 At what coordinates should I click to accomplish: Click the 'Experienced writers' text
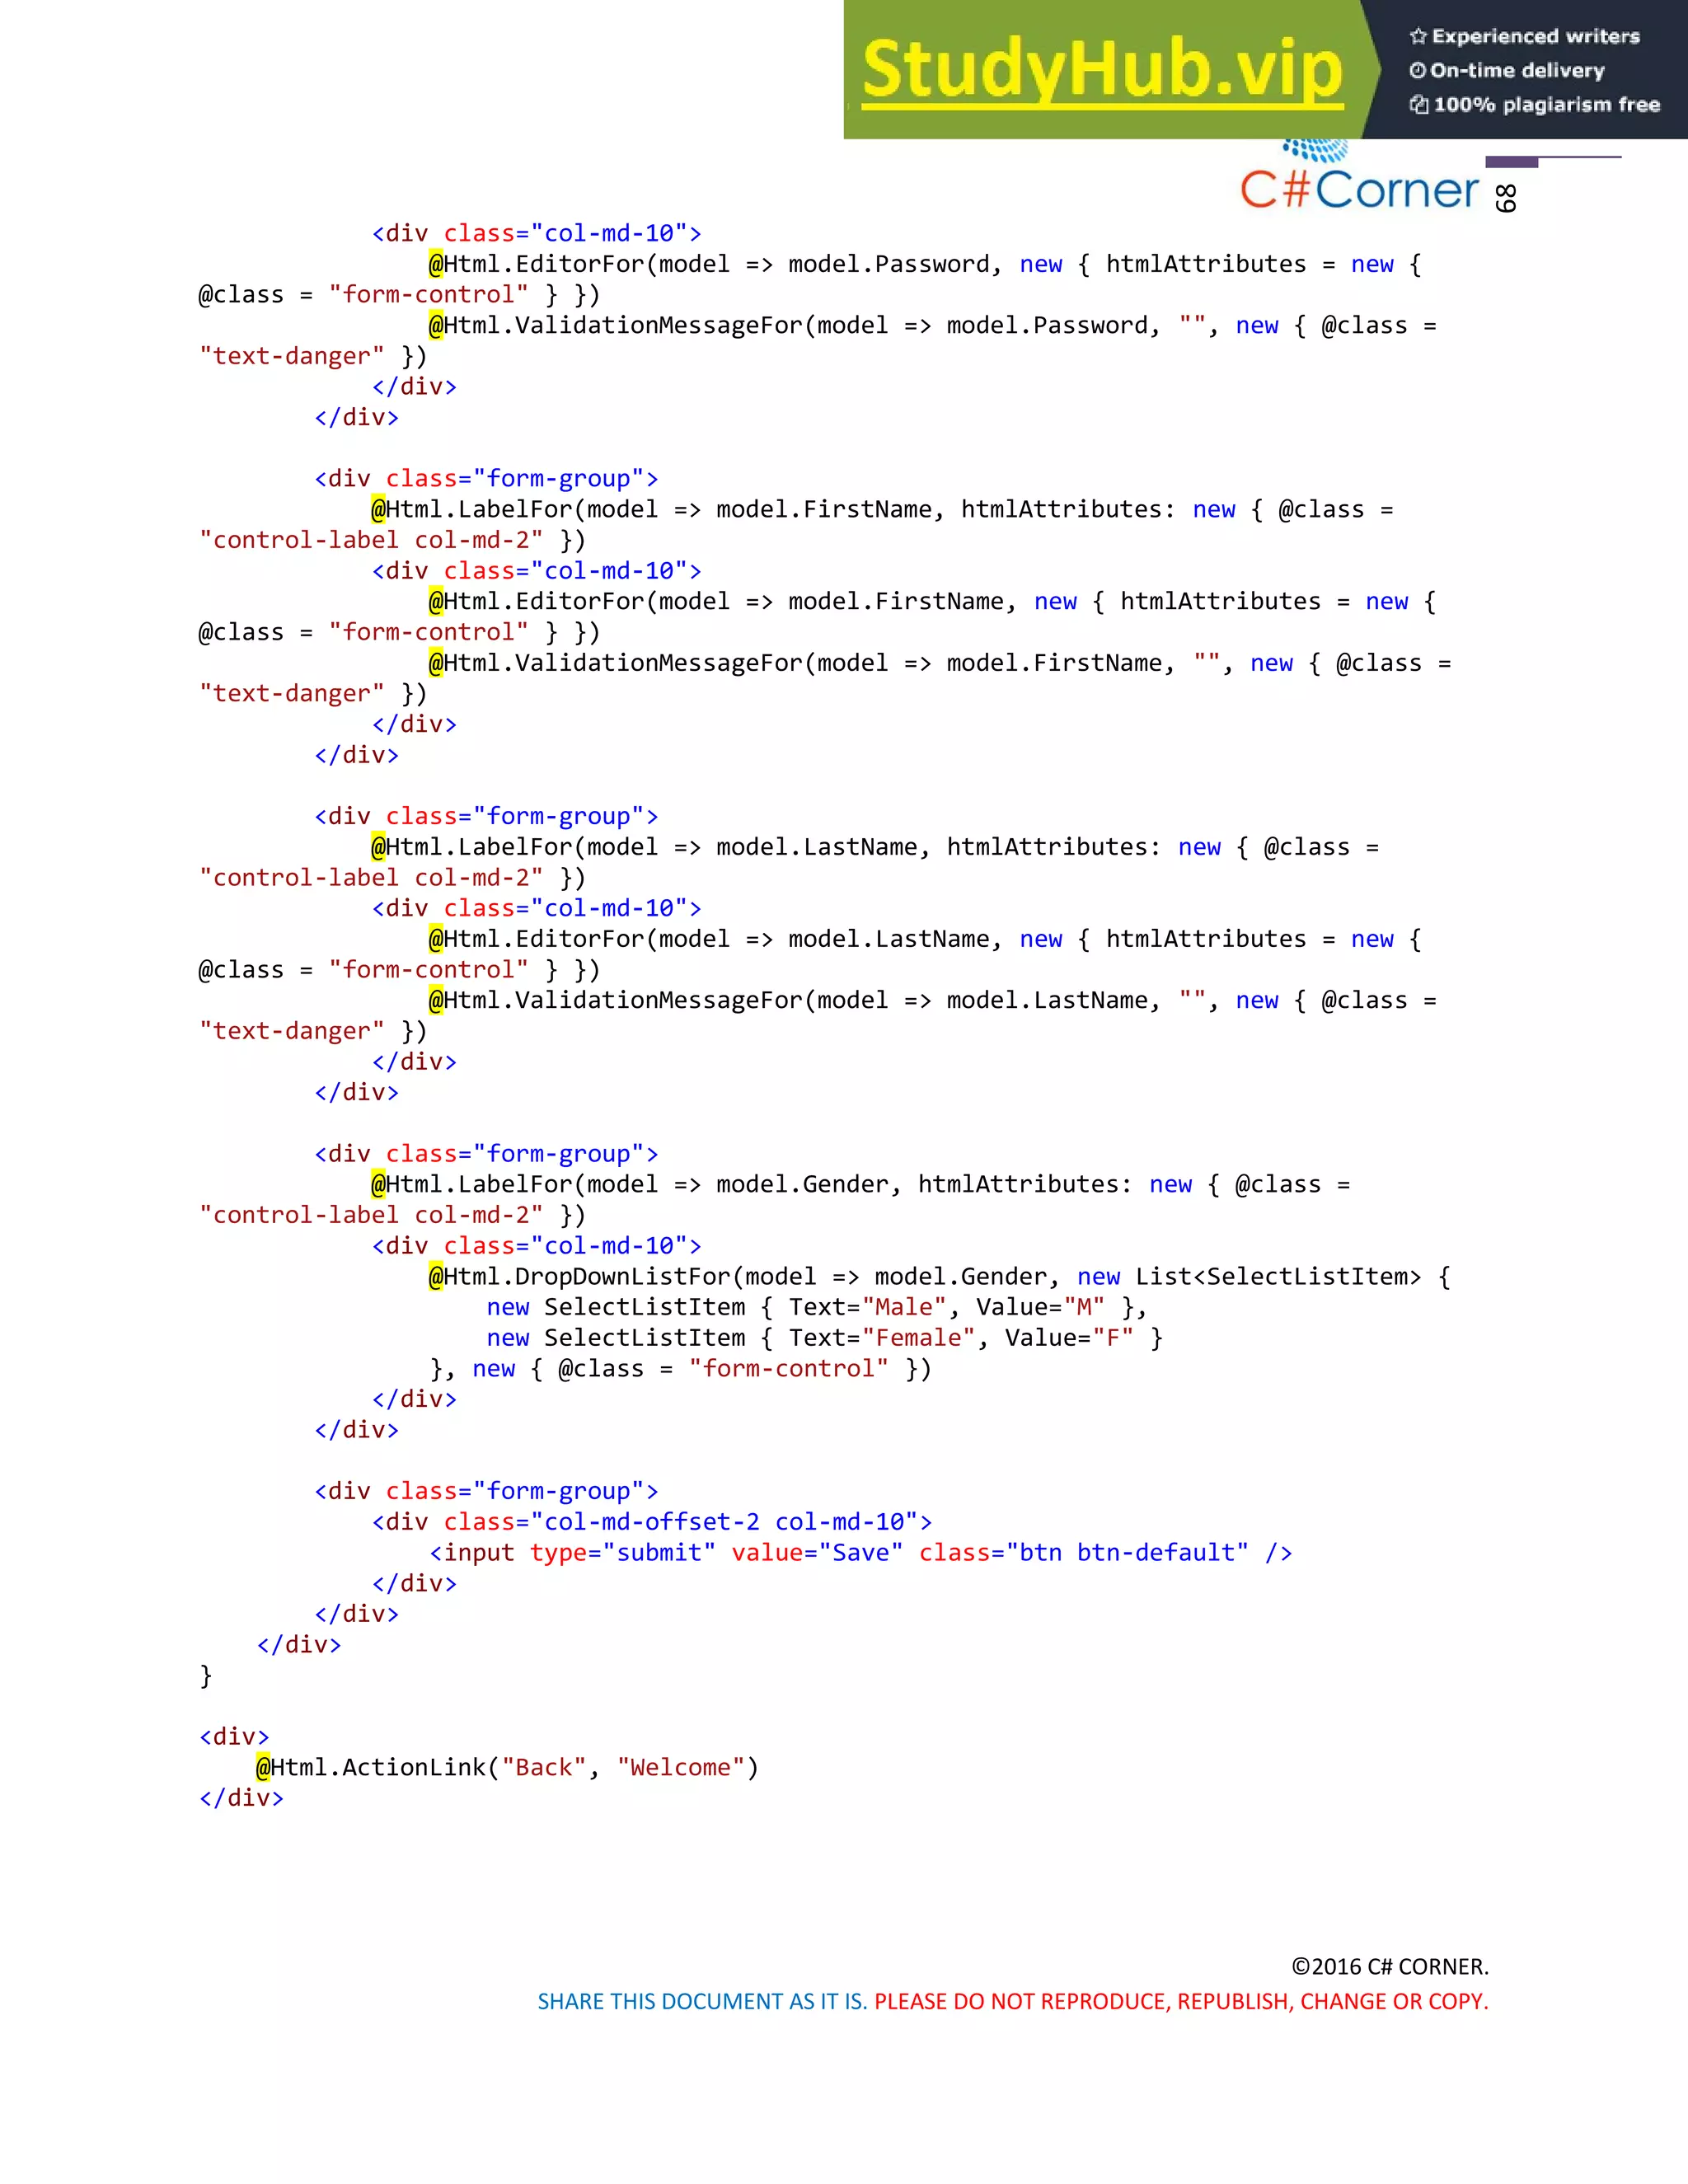tap(1535, 37)
